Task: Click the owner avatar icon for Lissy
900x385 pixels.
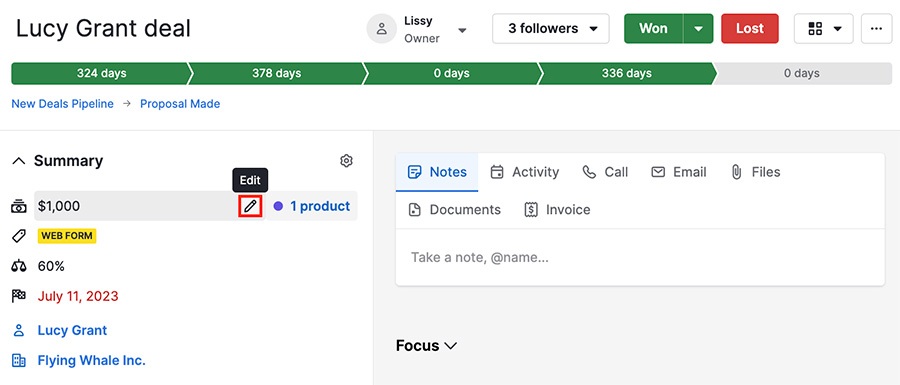Action: (382, 29)
